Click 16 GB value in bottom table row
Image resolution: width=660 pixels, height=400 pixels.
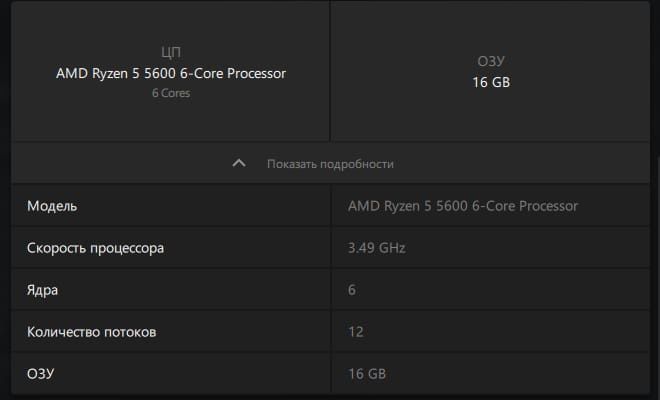tap(367, 374)
